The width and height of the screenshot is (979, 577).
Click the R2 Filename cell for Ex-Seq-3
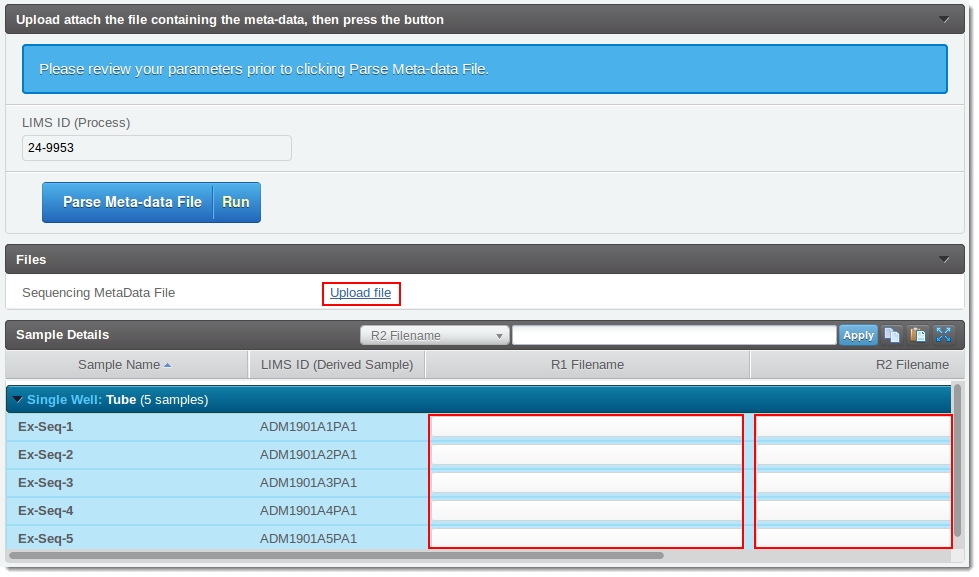tap(853, 483)
